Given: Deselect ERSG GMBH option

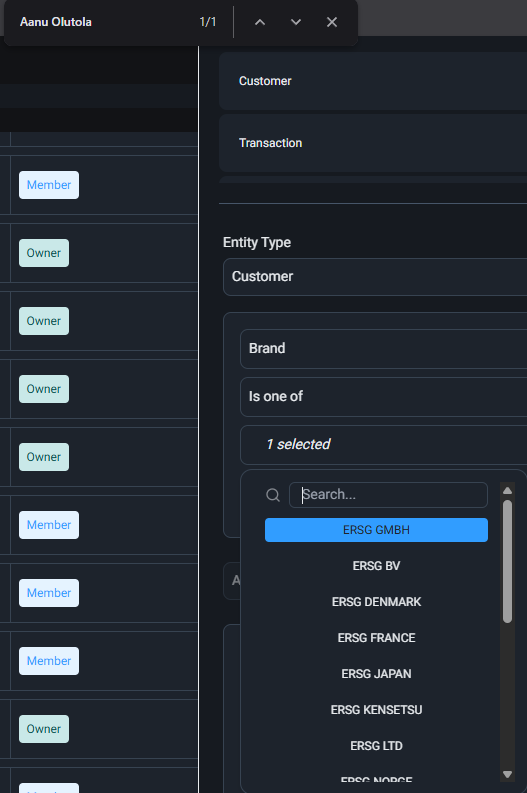Looking at the screenshot, I should click(x=376, y=530).
